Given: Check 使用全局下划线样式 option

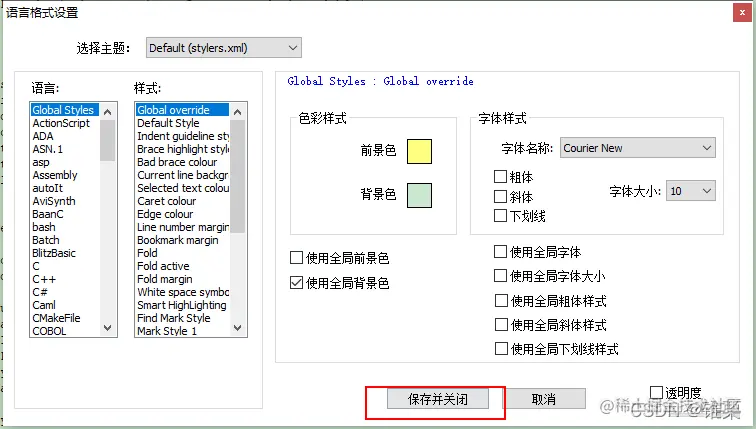Looking at the screenshot, I should click(x=501, y=349).
